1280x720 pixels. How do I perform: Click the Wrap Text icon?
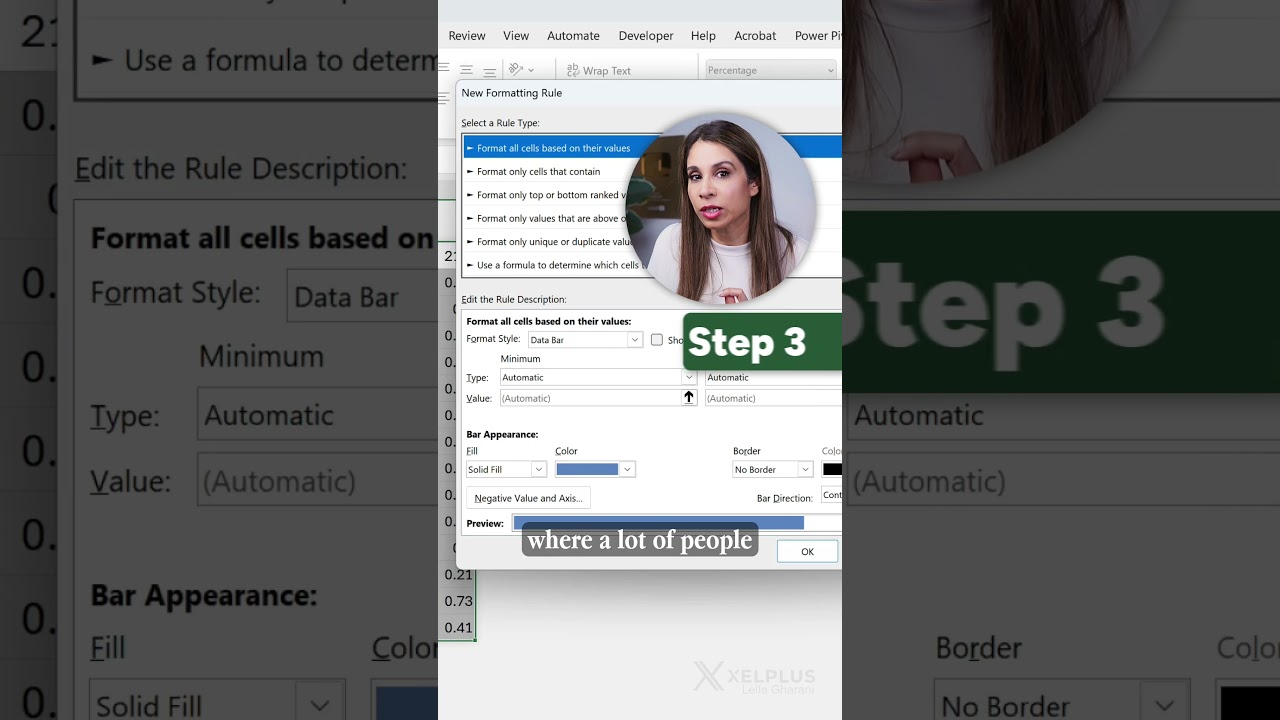pos(573,70)
